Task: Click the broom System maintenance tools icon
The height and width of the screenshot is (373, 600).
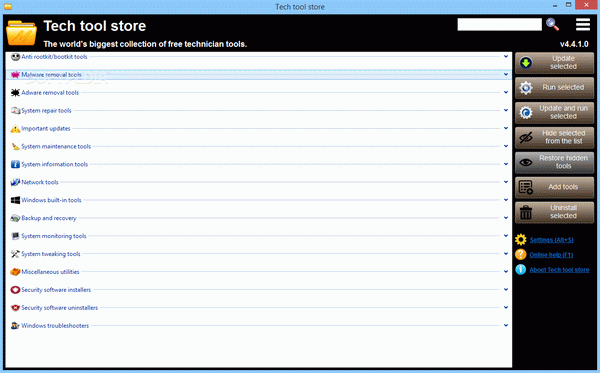Action: click(15, 147)
